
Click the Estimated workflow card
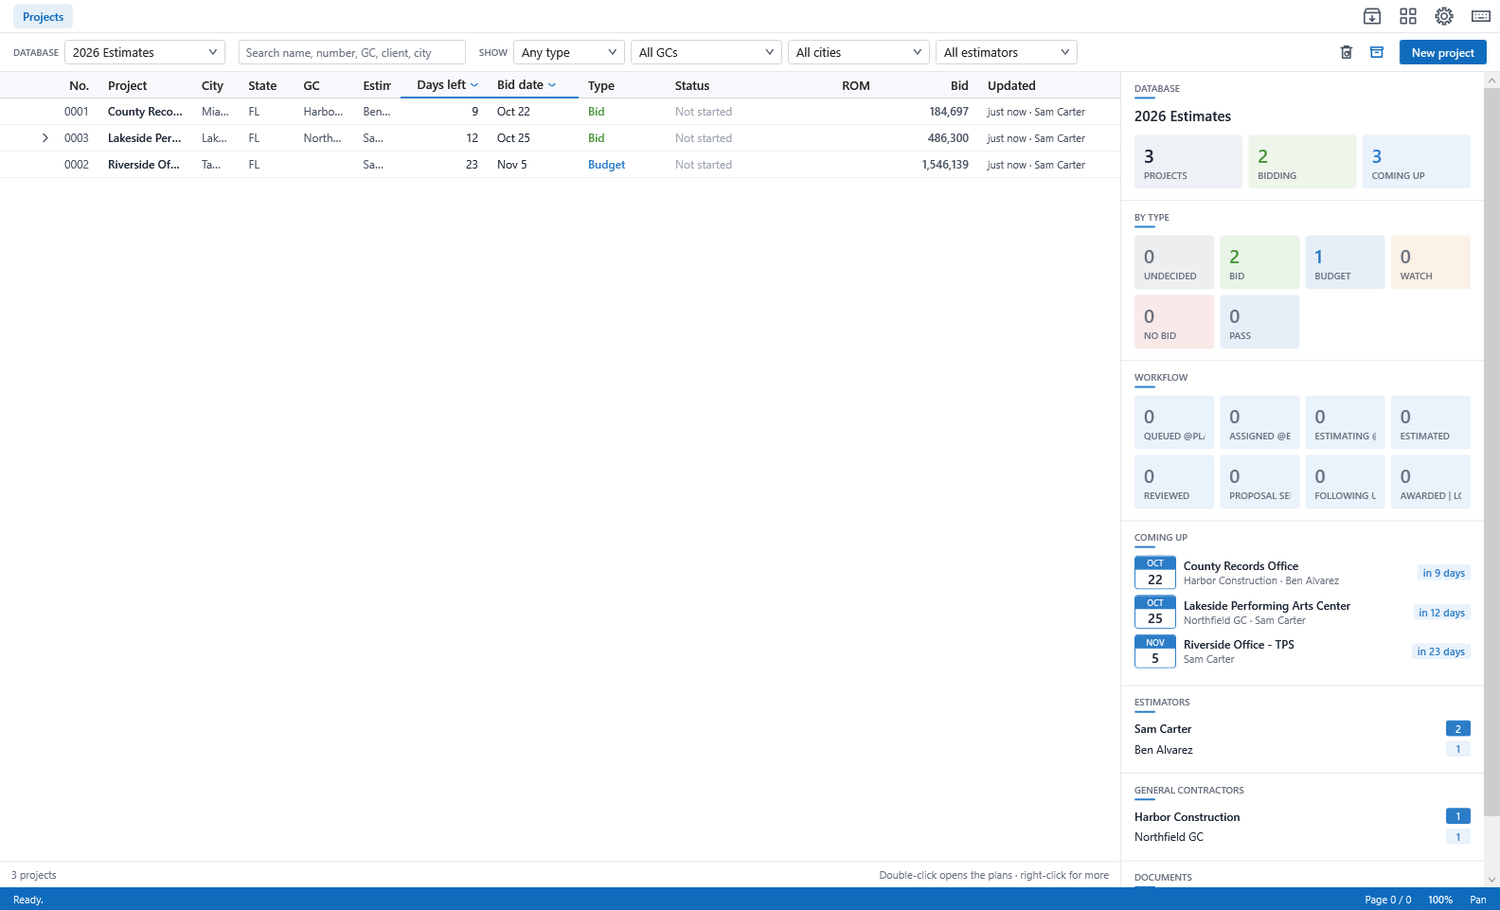pyautogui.click(x=1431, y=422)
